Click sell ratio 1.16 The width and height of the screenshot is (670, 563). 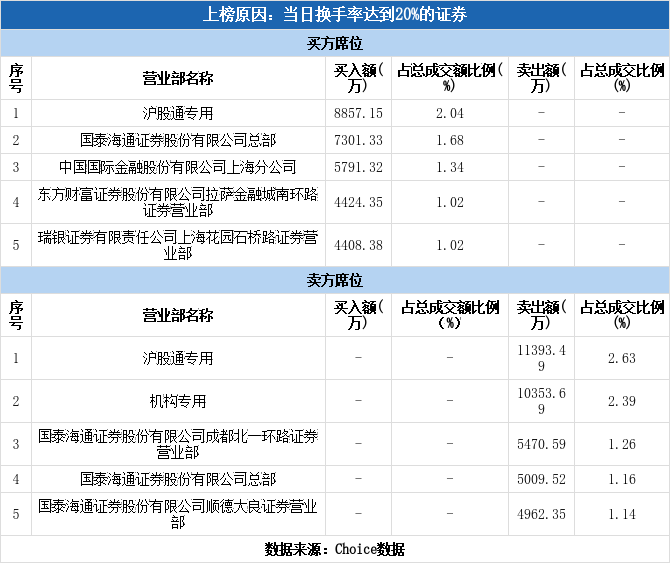[622, 479]
